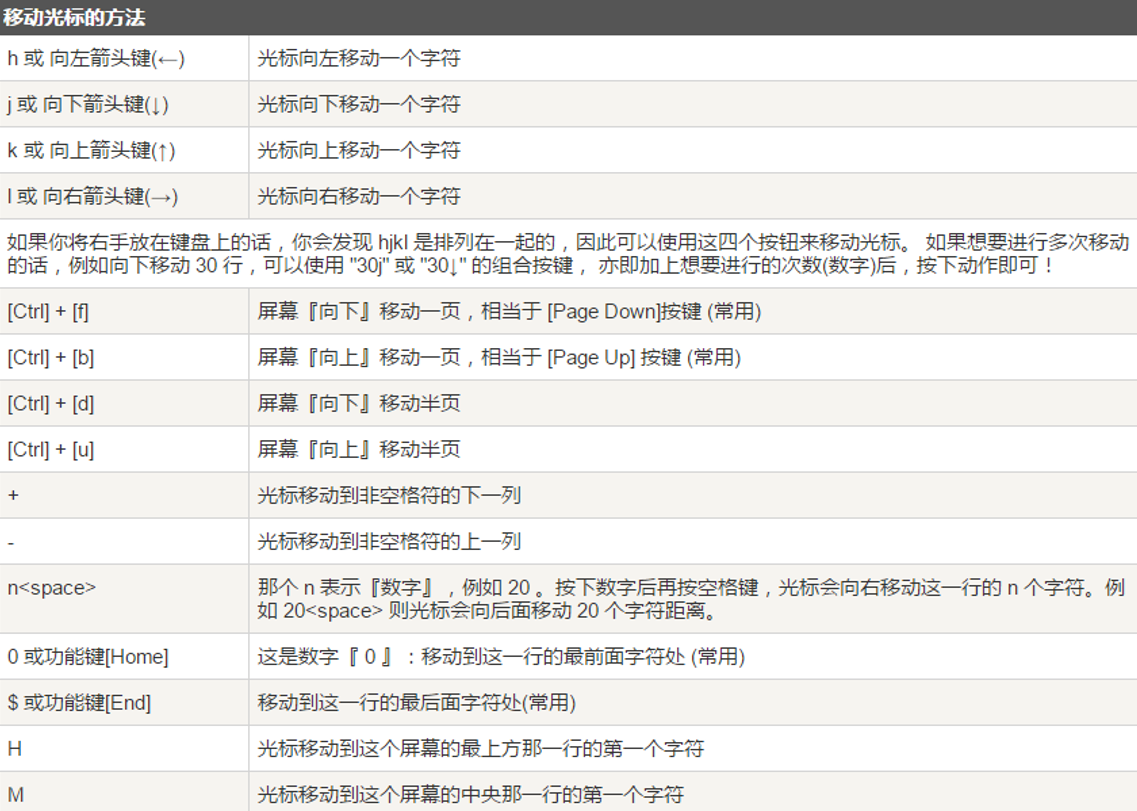Click '最上方那一行的第一个字符' description
This screenshot has height=811, width=1137.
coord(481,749)
